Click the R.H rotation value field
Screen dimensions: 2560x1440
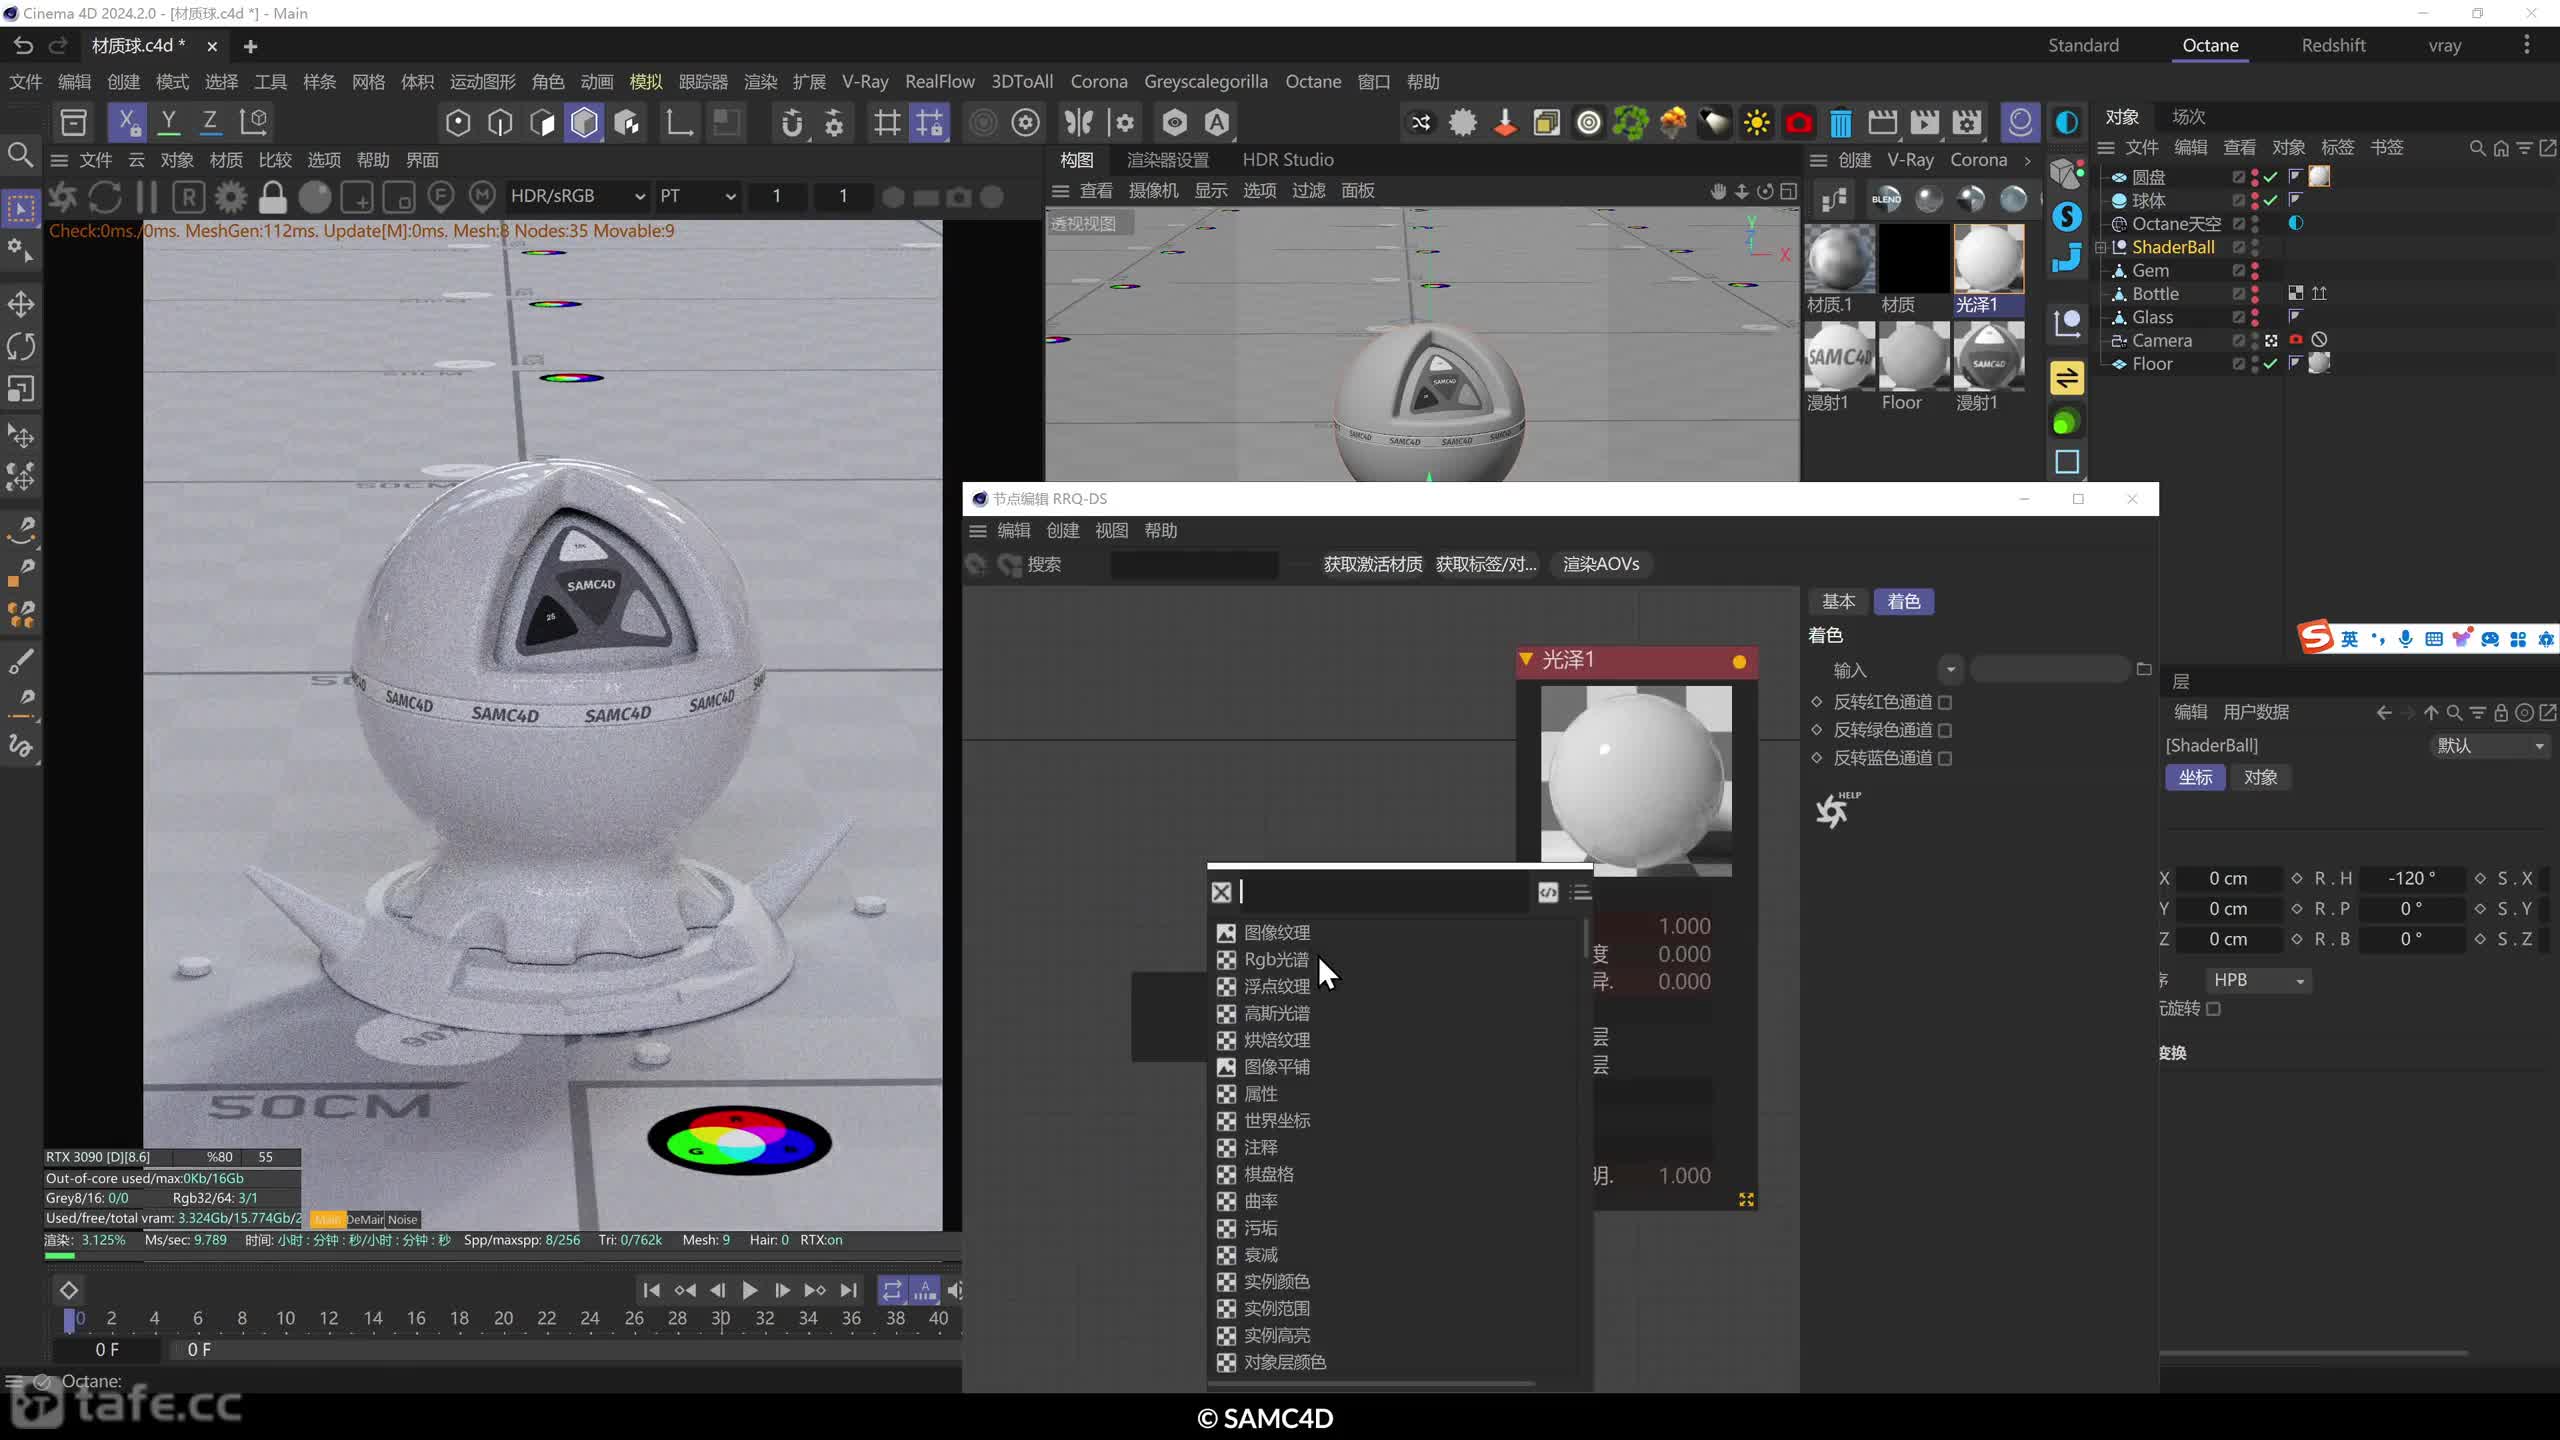click(2412, 878)
